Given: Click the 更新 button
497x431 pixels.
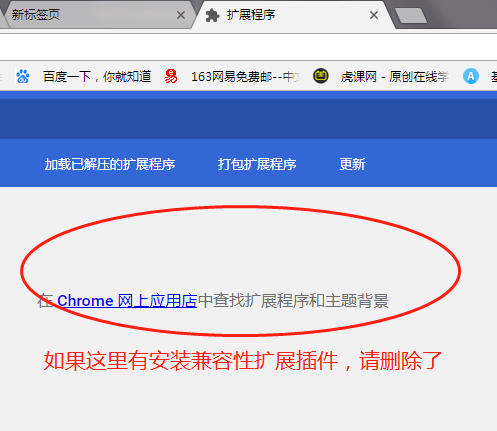Looking at the screenshot, I should click(352, 164).
